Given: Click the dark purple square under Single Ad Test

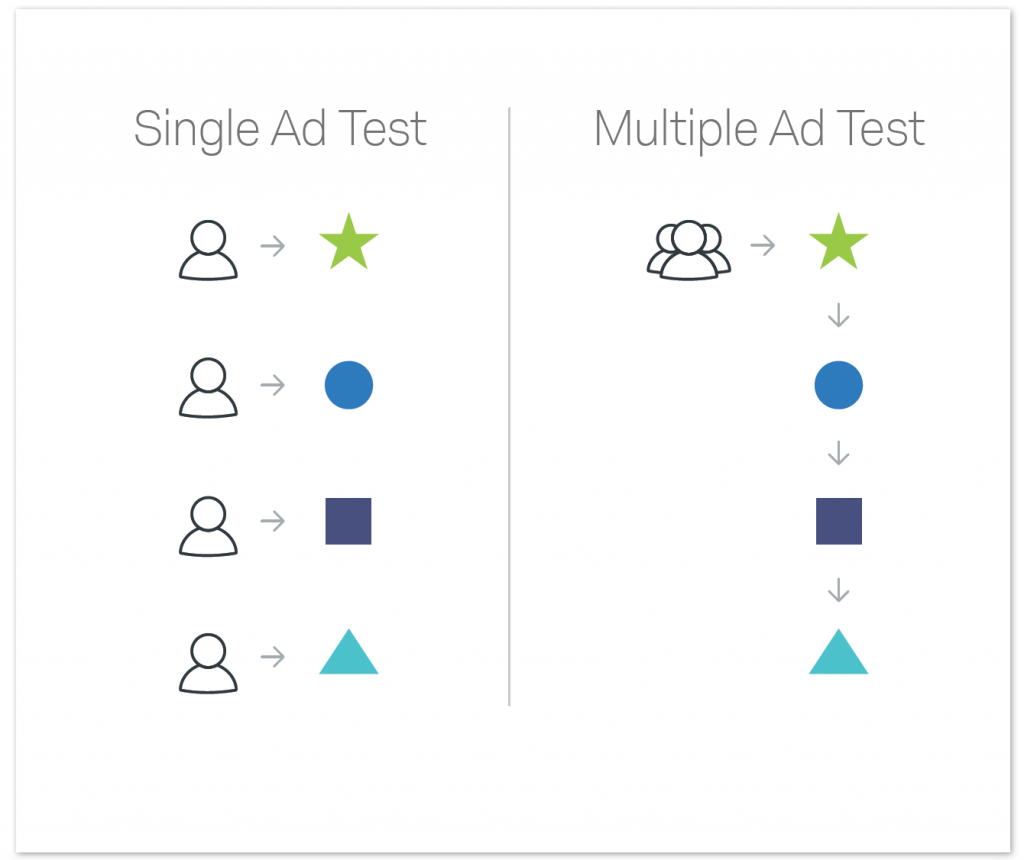Looking at the screenshot, I should [x=349, y=521].
